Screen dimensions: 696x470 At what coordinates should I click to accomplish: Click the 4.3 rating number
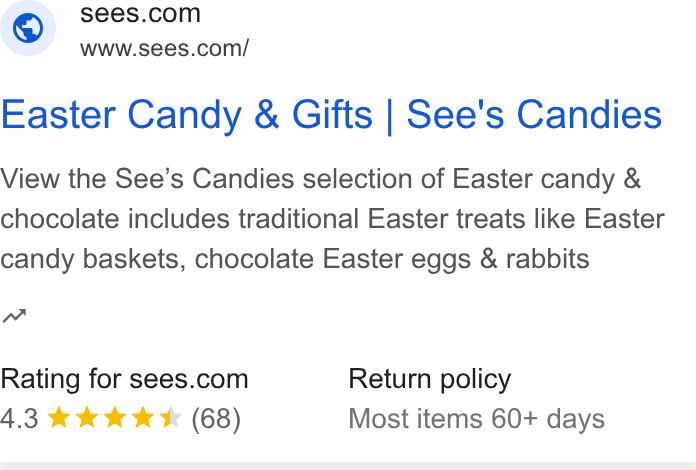click(x=19, y=419)
